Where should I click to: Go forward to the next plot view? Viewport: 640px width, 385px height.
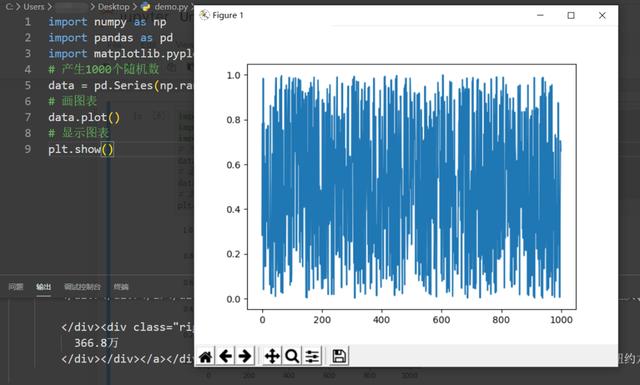pos(245,356)
